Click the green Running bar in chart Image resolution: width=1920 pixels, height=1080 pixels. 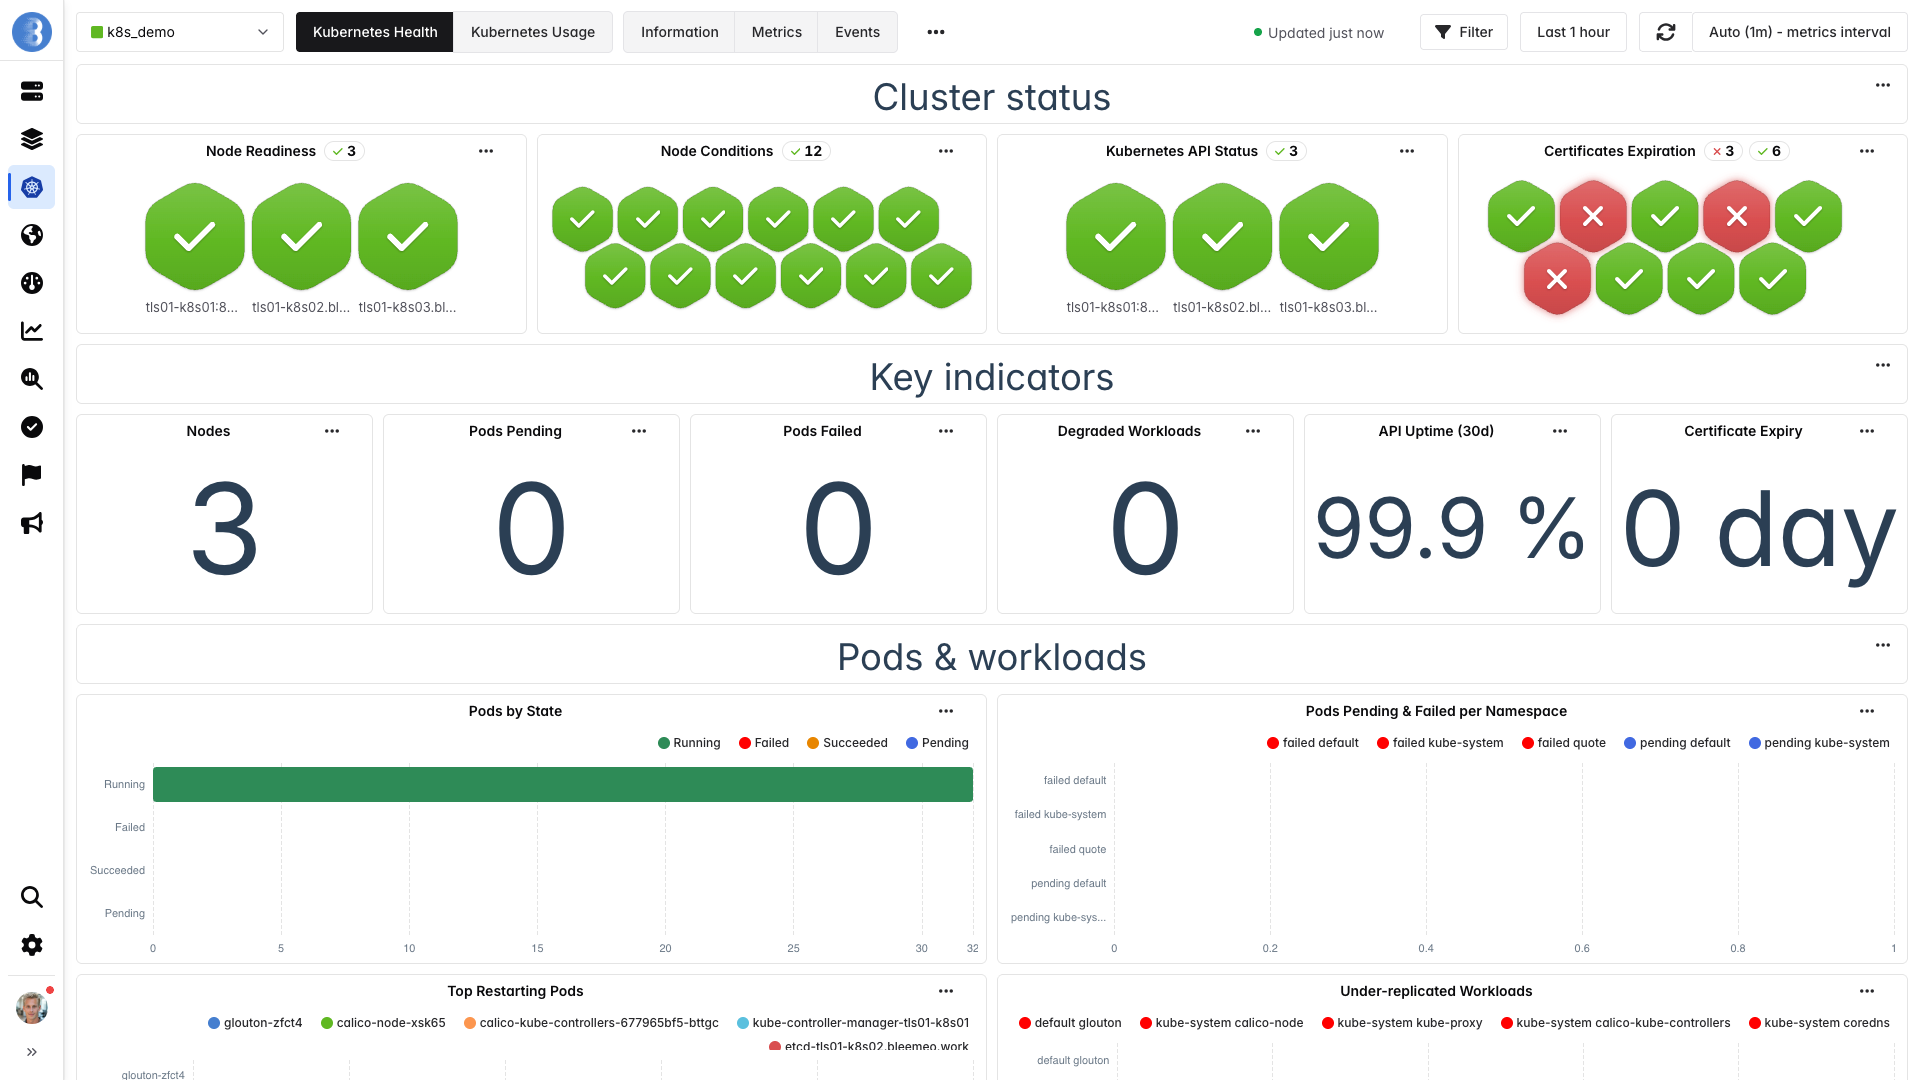pos(562,784)
